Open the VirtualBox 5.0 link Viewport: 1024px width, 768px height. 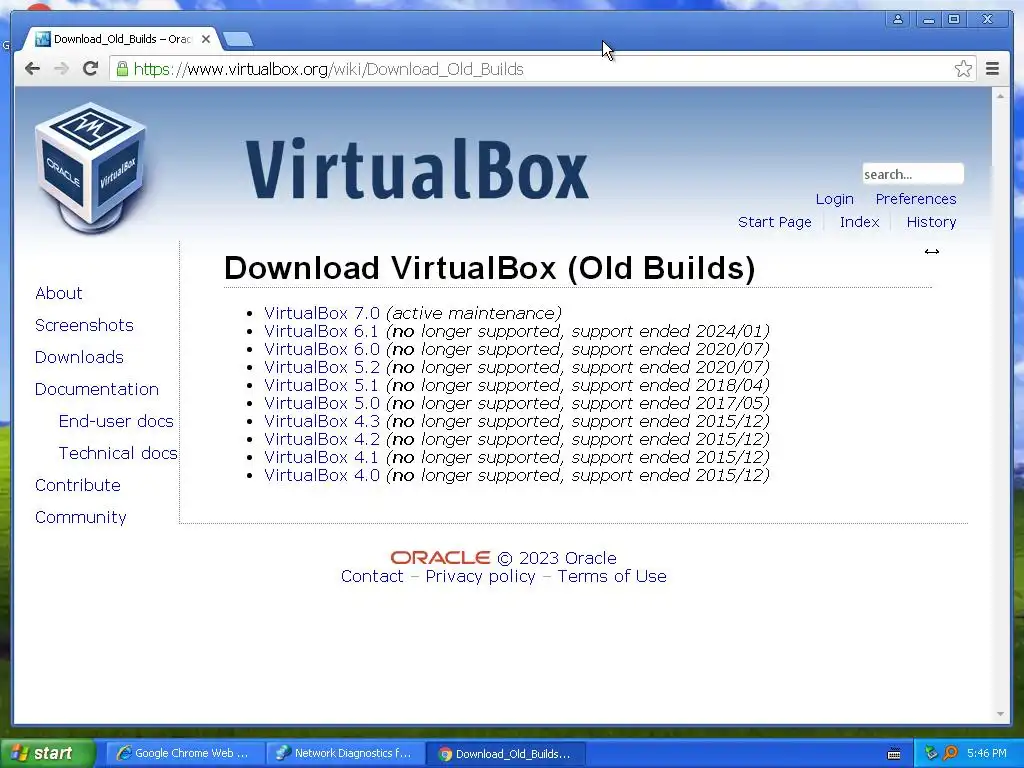pyautogui.click(x=322, y=403)
